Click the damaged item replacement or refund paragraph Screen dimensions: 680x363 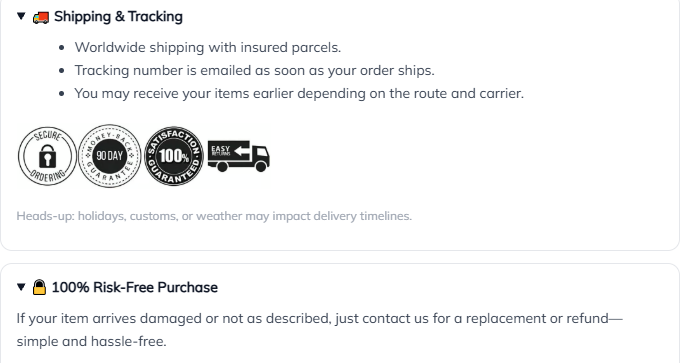point(320,330)
